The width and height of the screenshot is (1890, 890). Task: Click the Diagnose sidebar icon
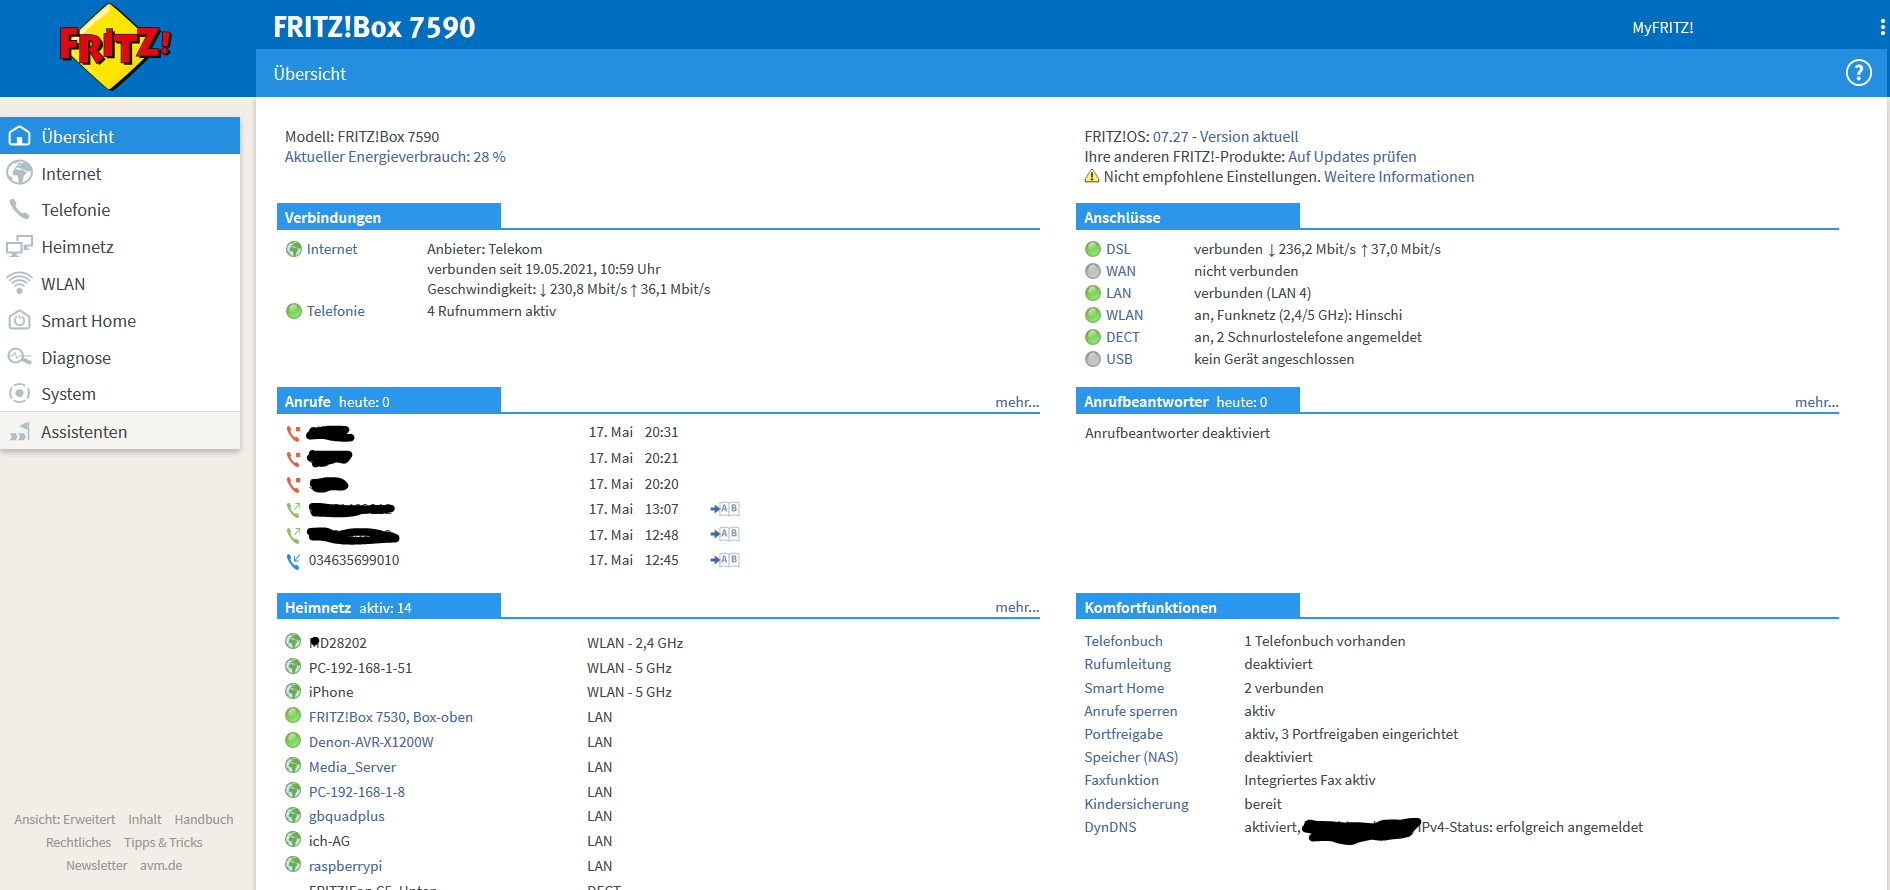19,358
